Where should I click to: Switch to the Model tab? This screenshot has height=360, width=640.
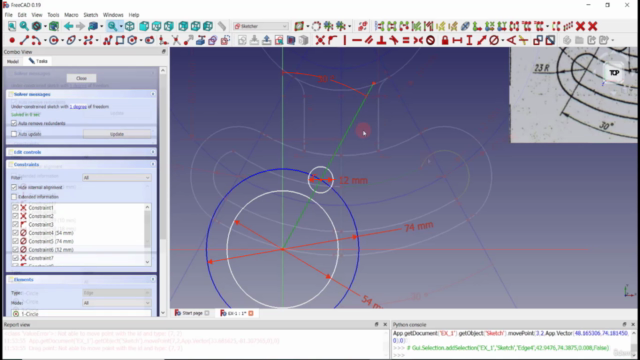13,61
